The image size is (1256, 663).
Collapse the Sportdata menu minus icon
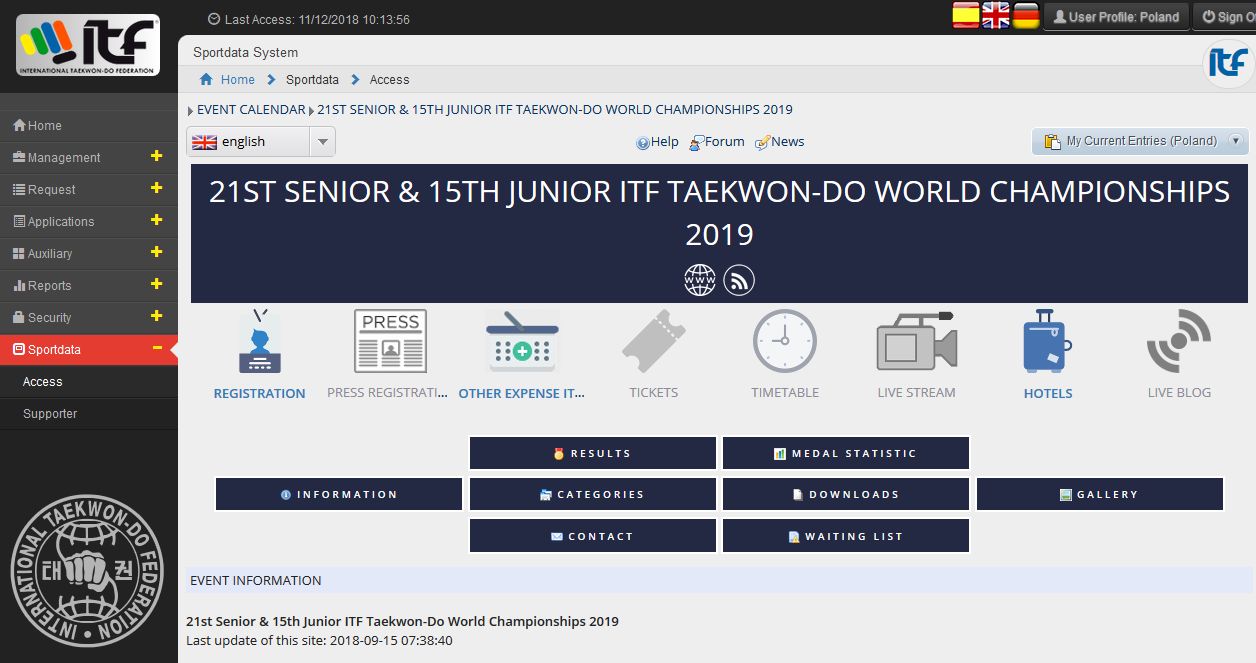156,348
